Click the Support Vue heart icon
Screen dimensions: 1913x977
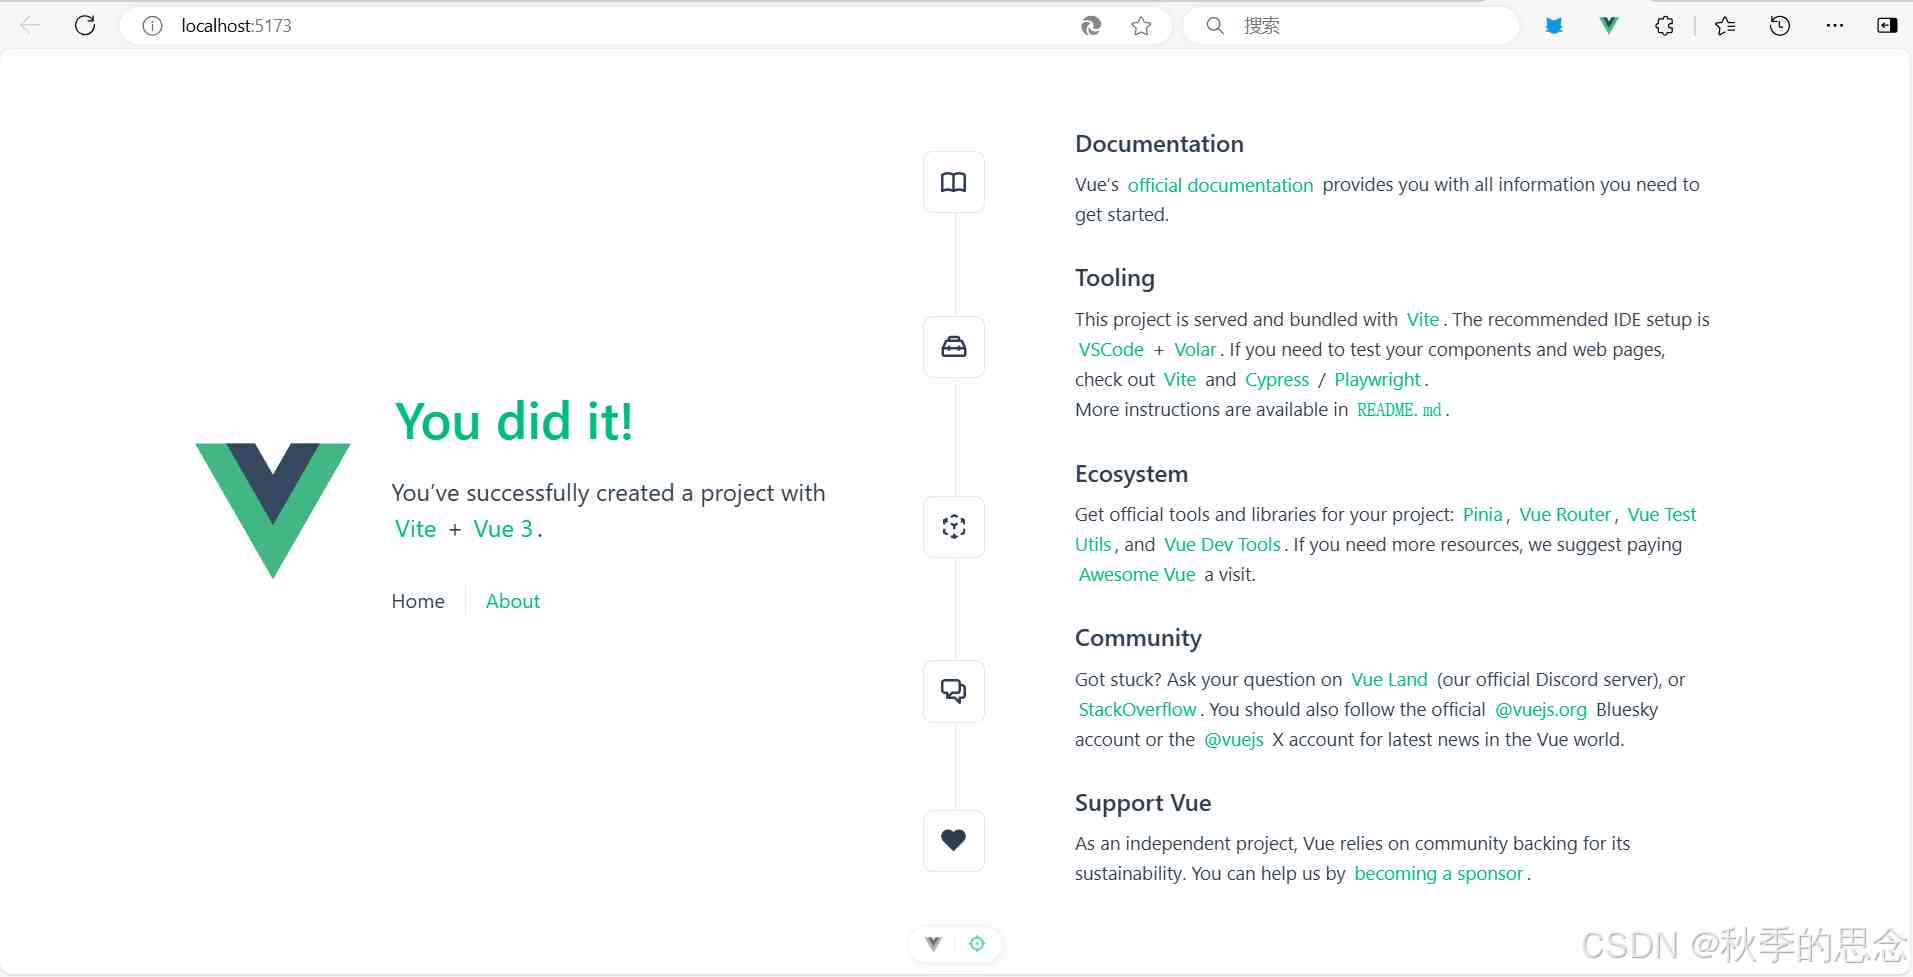(954, 840)
